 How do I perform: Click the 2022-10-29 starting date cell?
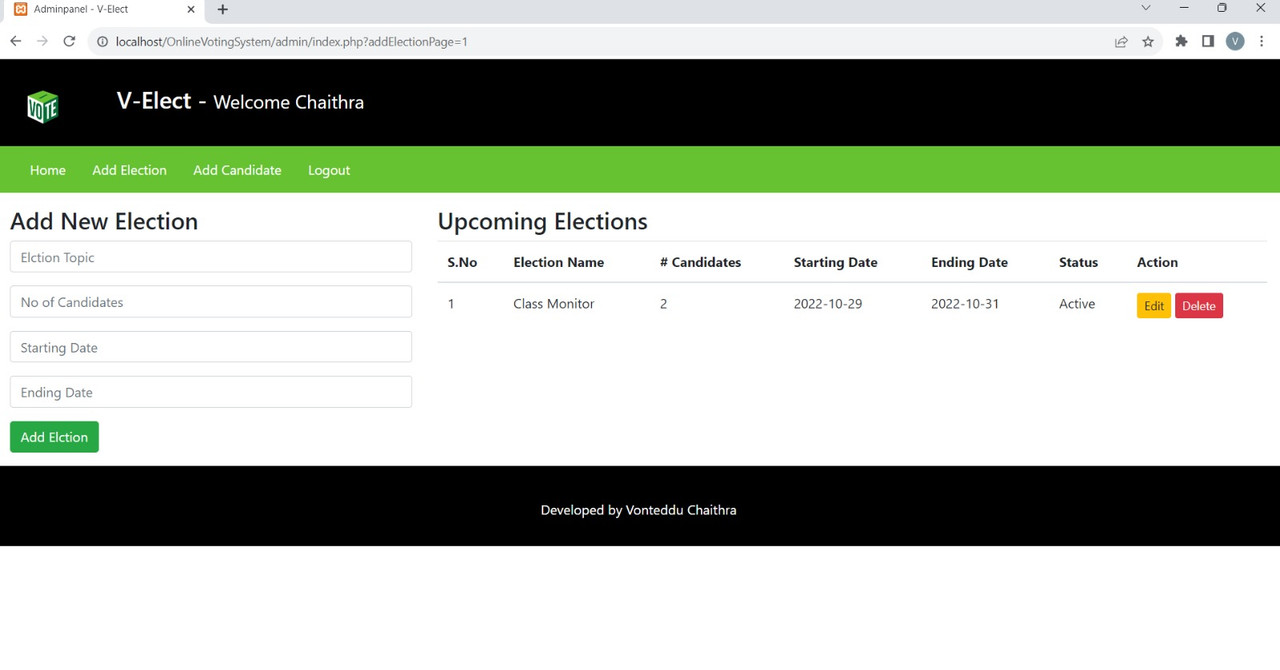[x=827, y=304]
